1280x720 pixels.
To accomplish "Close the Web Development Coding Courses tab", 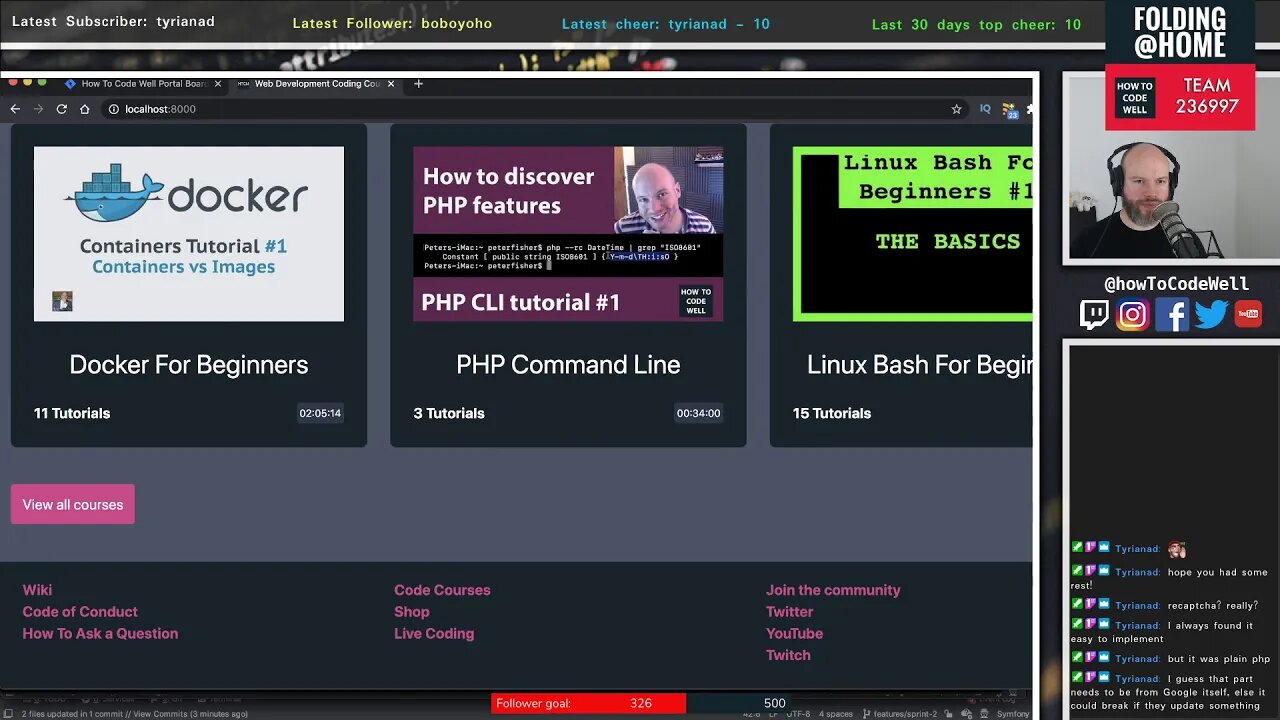I will (x=391, y=84).
